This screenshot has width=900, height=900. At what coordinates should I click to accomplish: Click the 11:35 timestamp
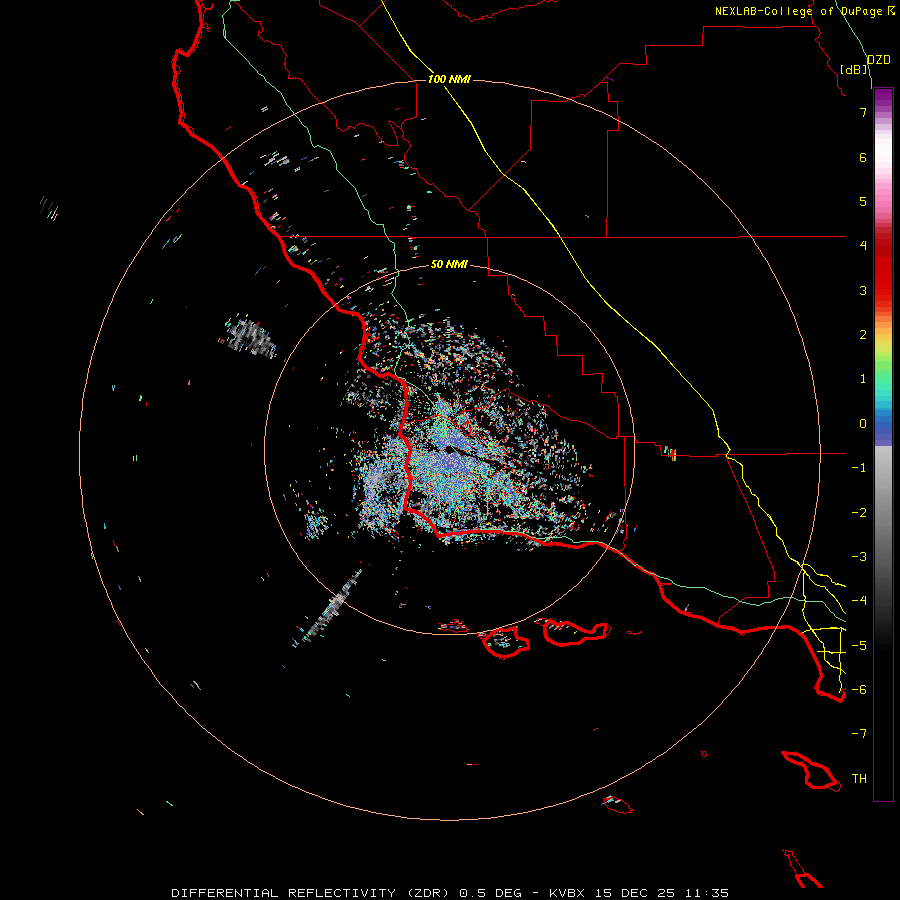(707, 893)
